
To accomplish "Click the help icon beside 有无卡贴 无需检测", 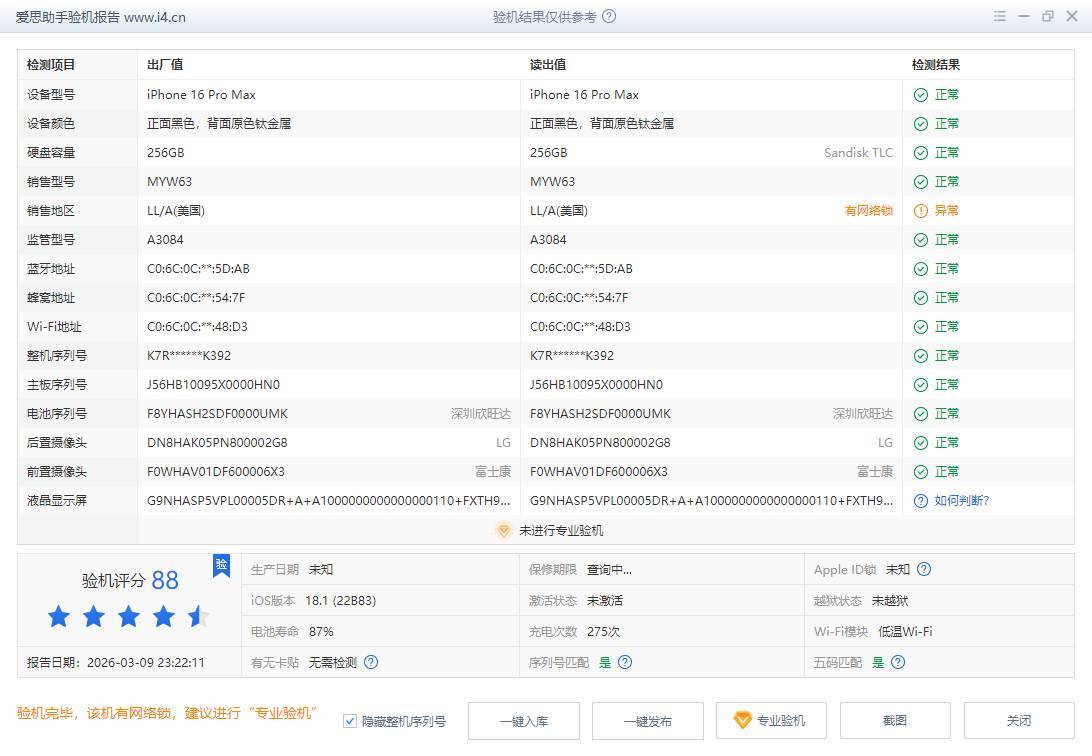I will [371, 662].
